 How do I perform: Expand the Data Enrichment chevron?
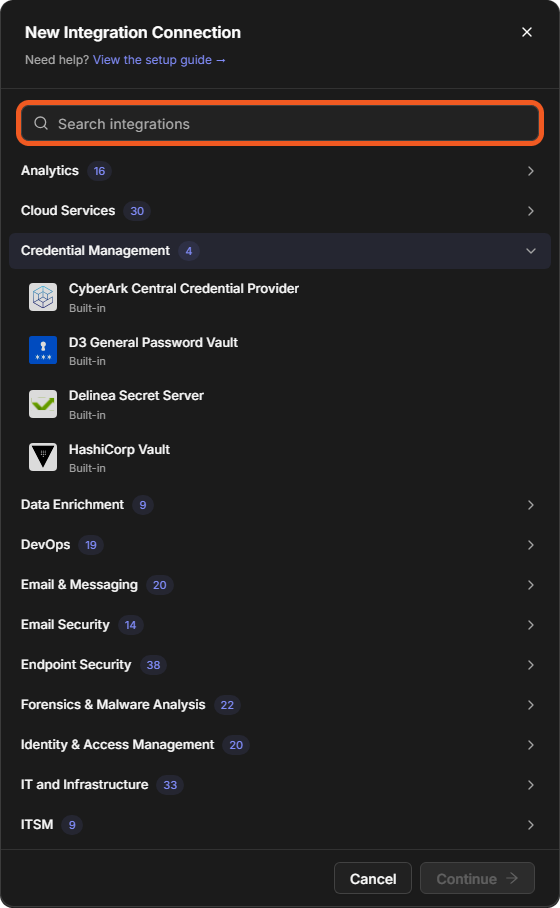point(530,505)
